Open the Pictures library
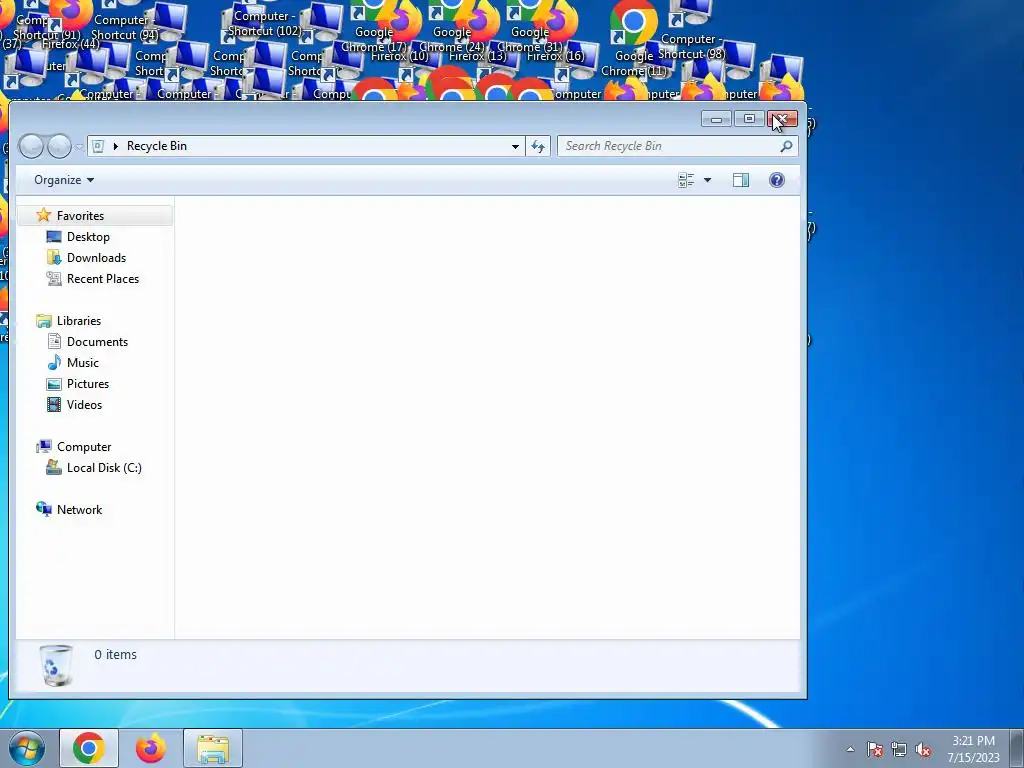 (x=88, y=383)
